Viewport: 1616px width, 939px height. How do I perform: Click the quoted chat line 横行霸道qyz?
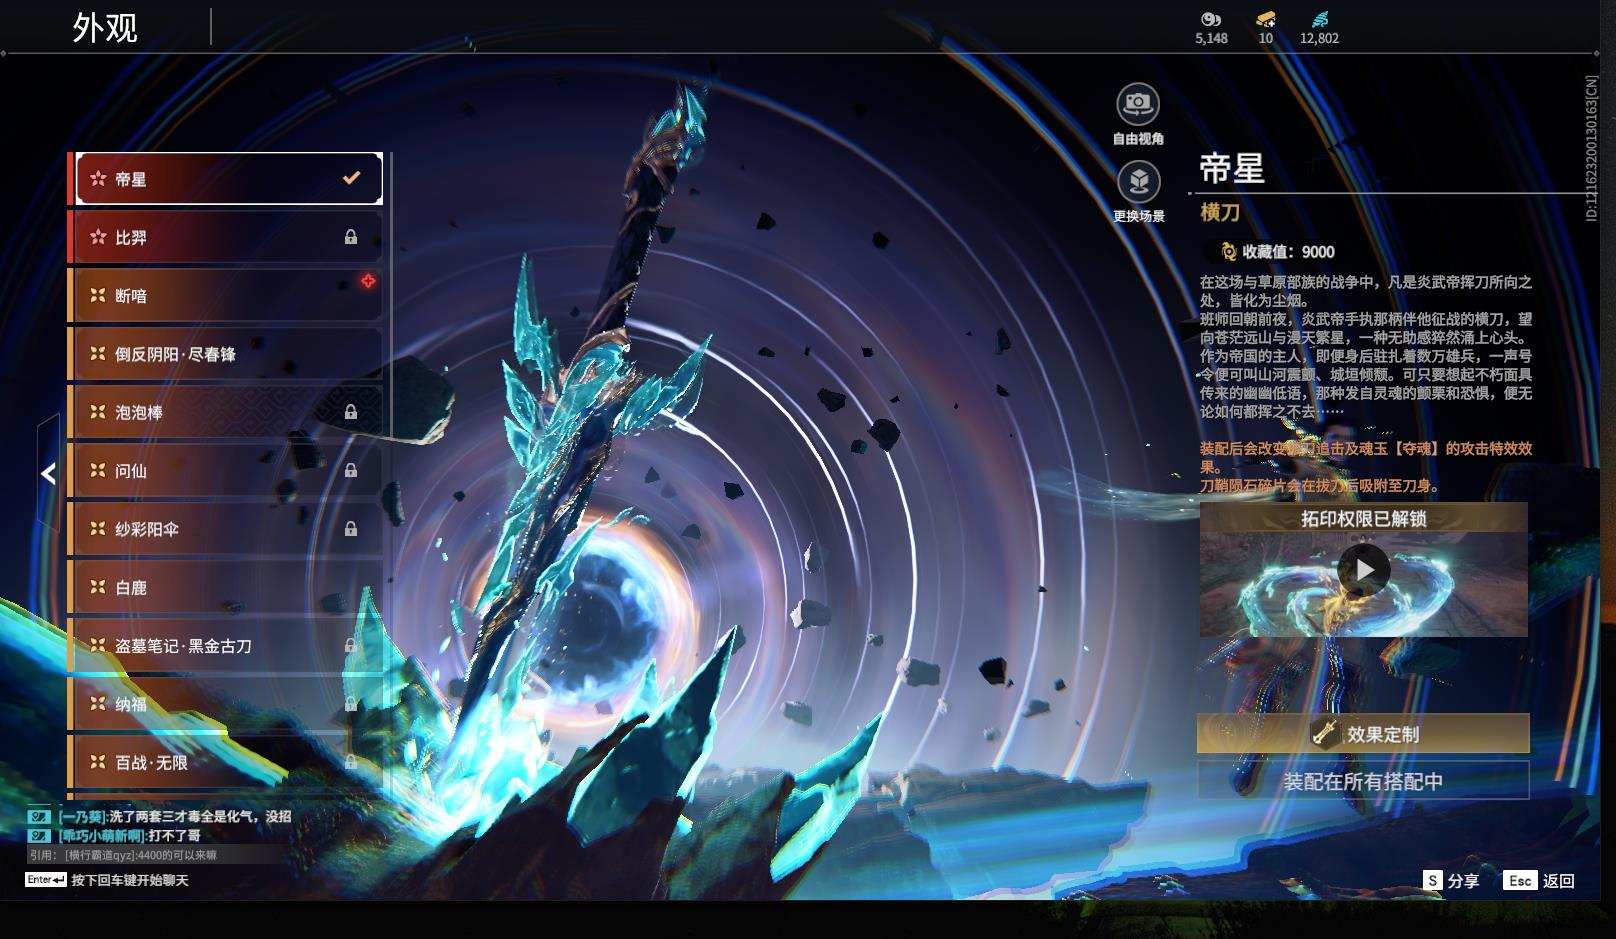coord(123,855)
